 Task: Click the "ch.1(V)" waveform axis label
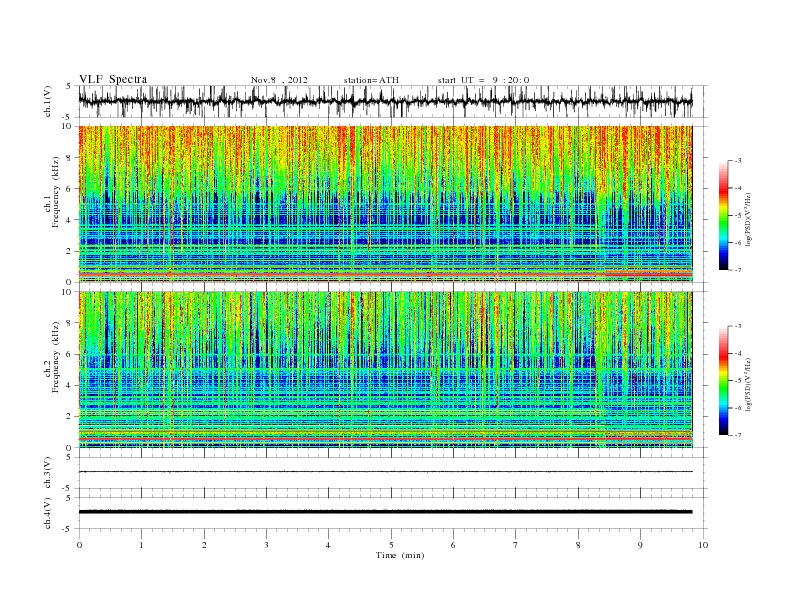point(48,102)
